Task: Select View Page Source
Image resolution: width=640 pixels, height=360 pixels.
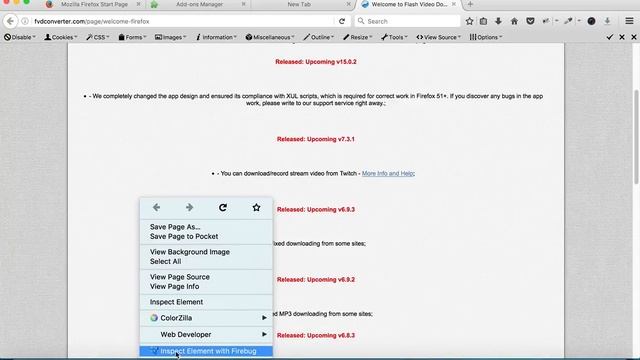Action: [206, 277]
